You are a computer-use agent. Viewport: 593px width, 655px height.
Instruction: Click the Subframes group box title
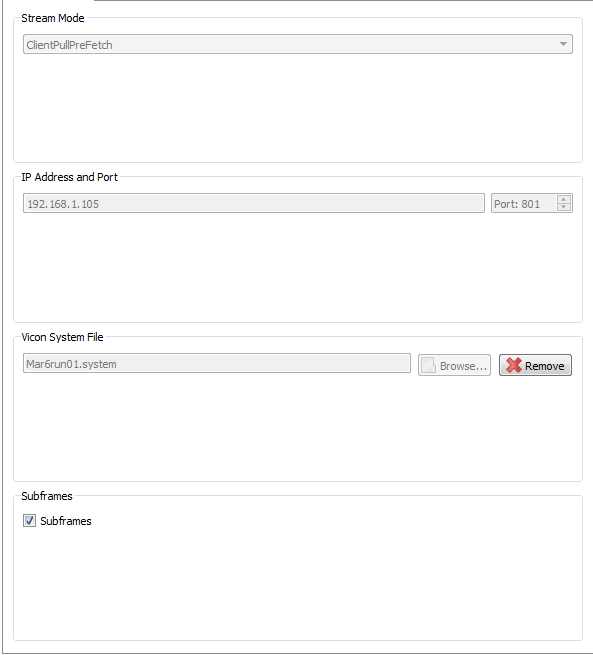point(47,496)
